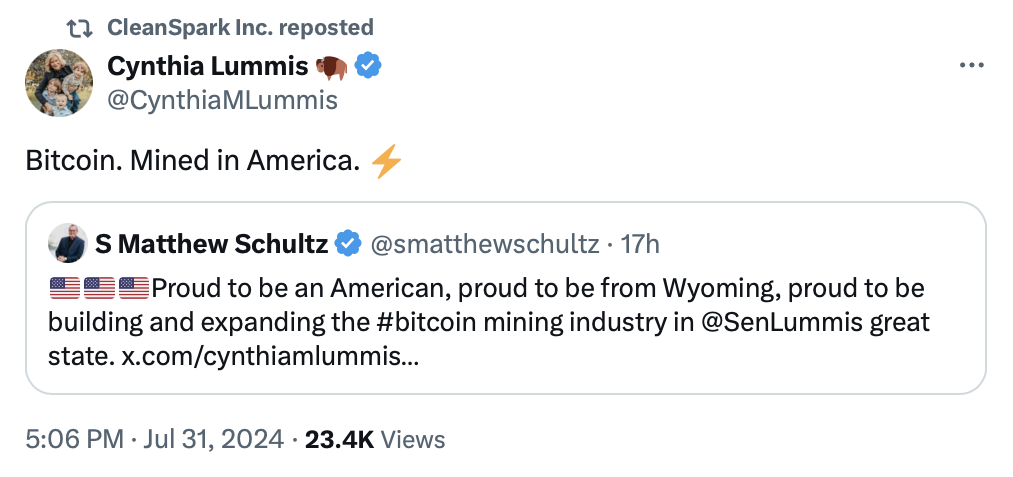Open the CleanSpark Inc. reposted link

tap(240, 27)
